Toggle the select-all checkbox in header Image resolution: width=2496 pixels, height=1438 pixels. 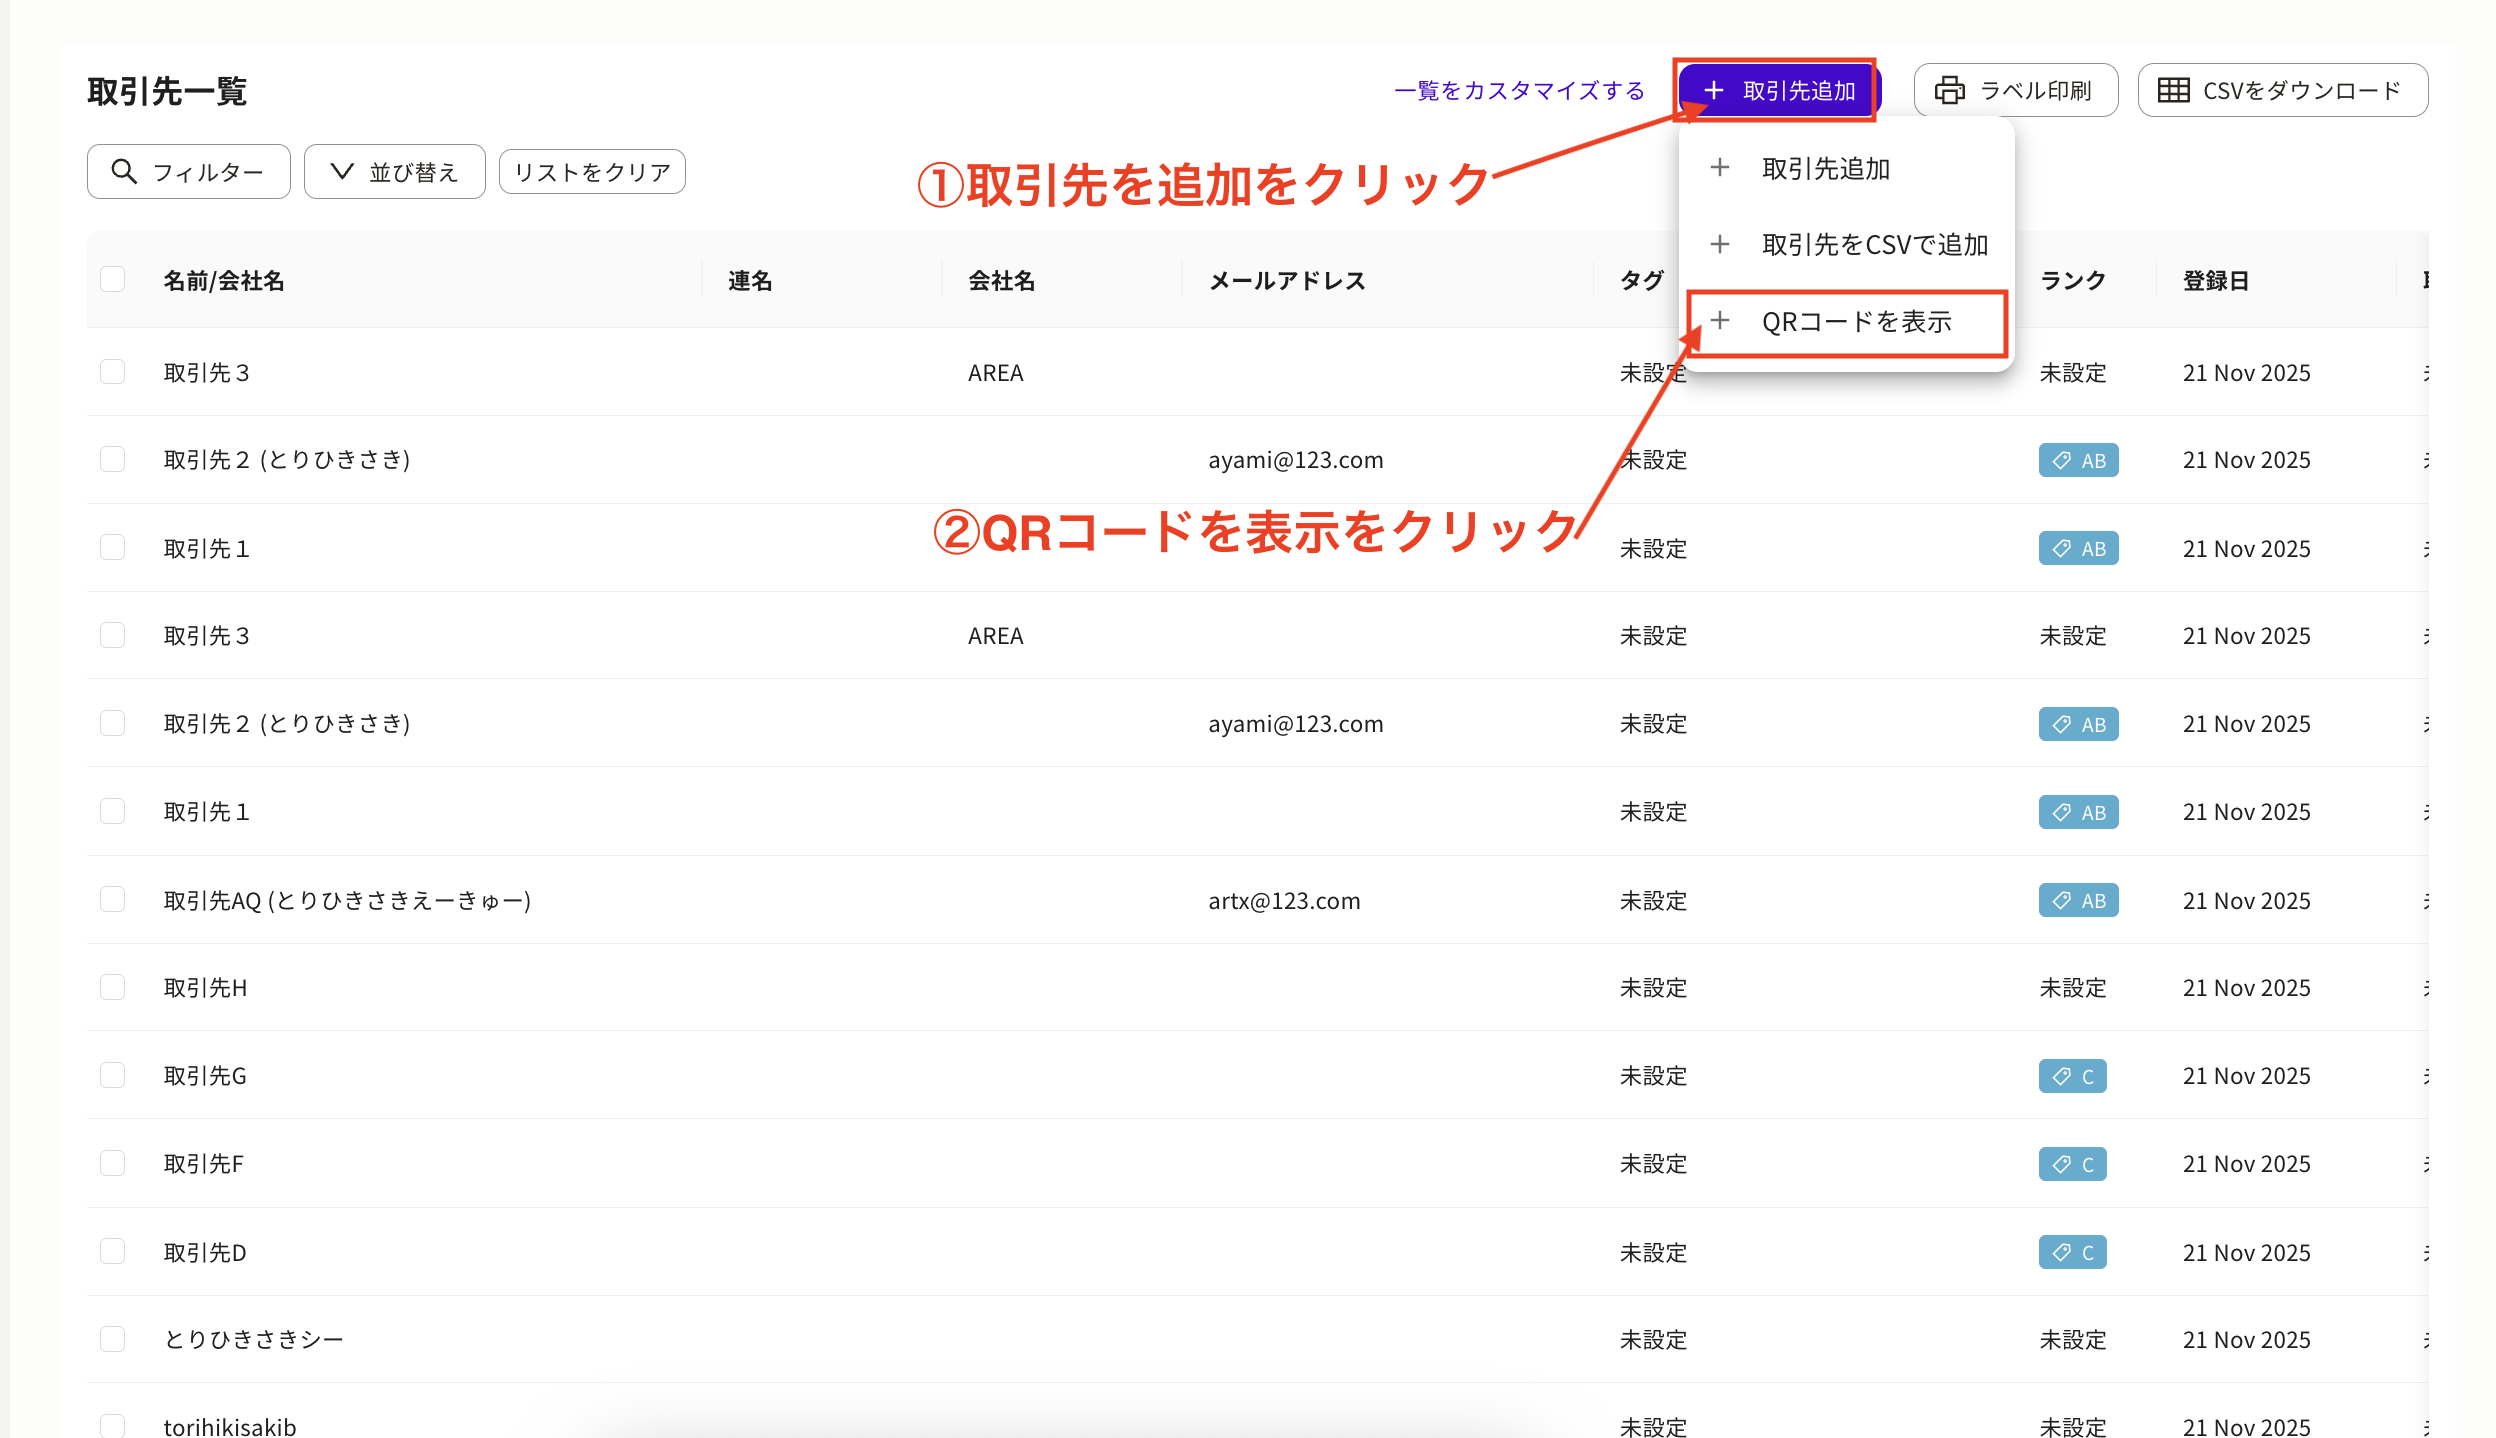tap(113, 279)
